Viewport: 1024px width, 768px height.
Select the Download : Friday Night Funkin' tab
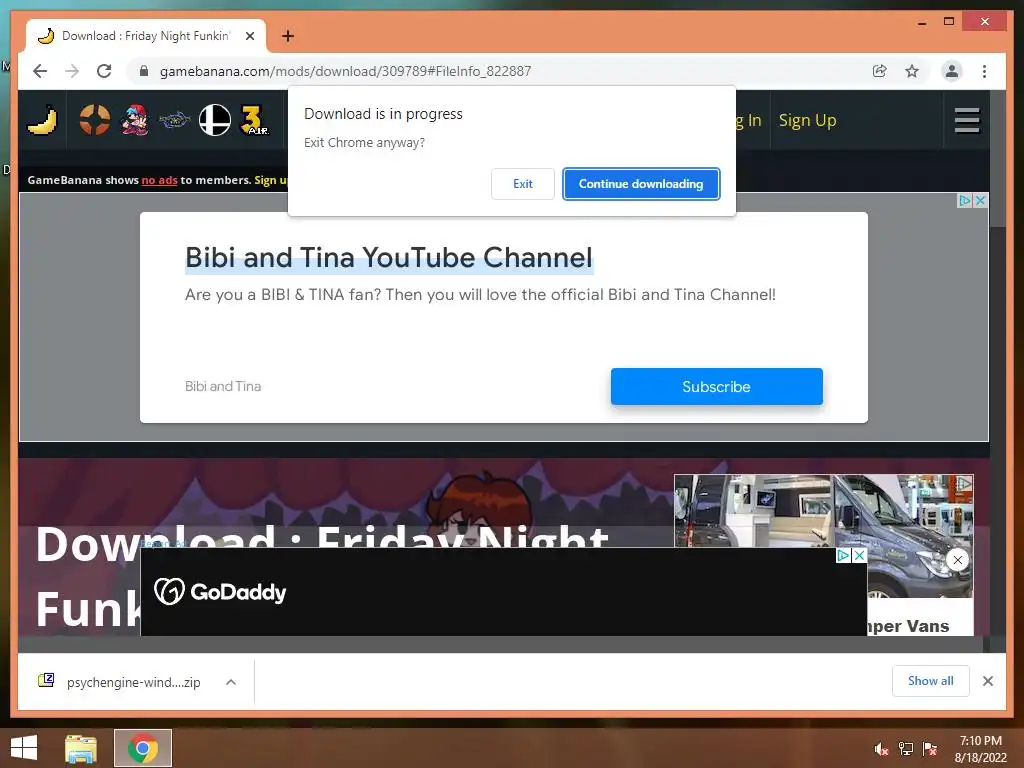pyautogui.click(x=146, y=36)
